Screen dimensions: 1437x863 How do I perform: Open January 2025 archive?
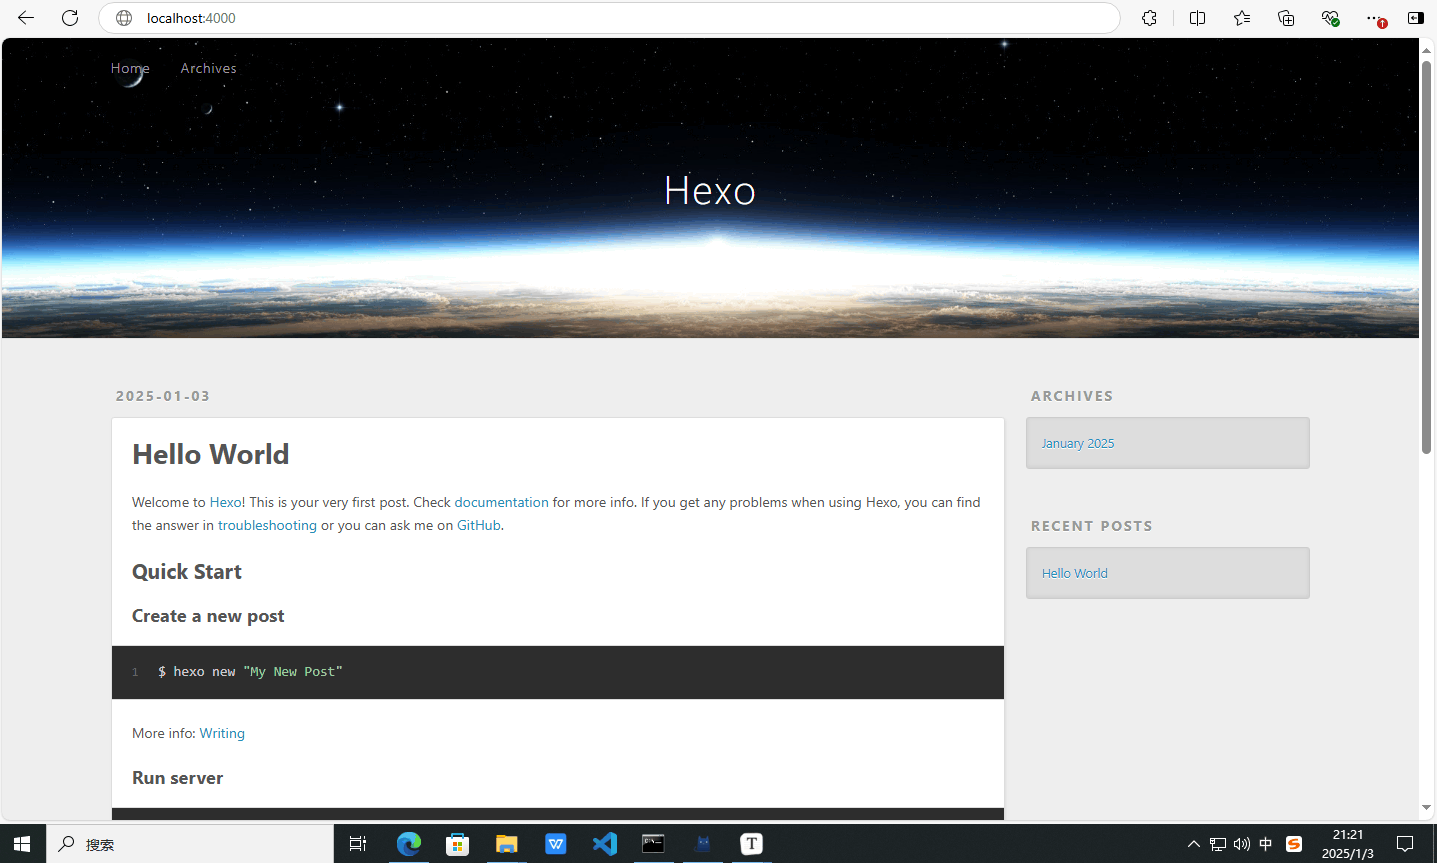(1077, 443)
